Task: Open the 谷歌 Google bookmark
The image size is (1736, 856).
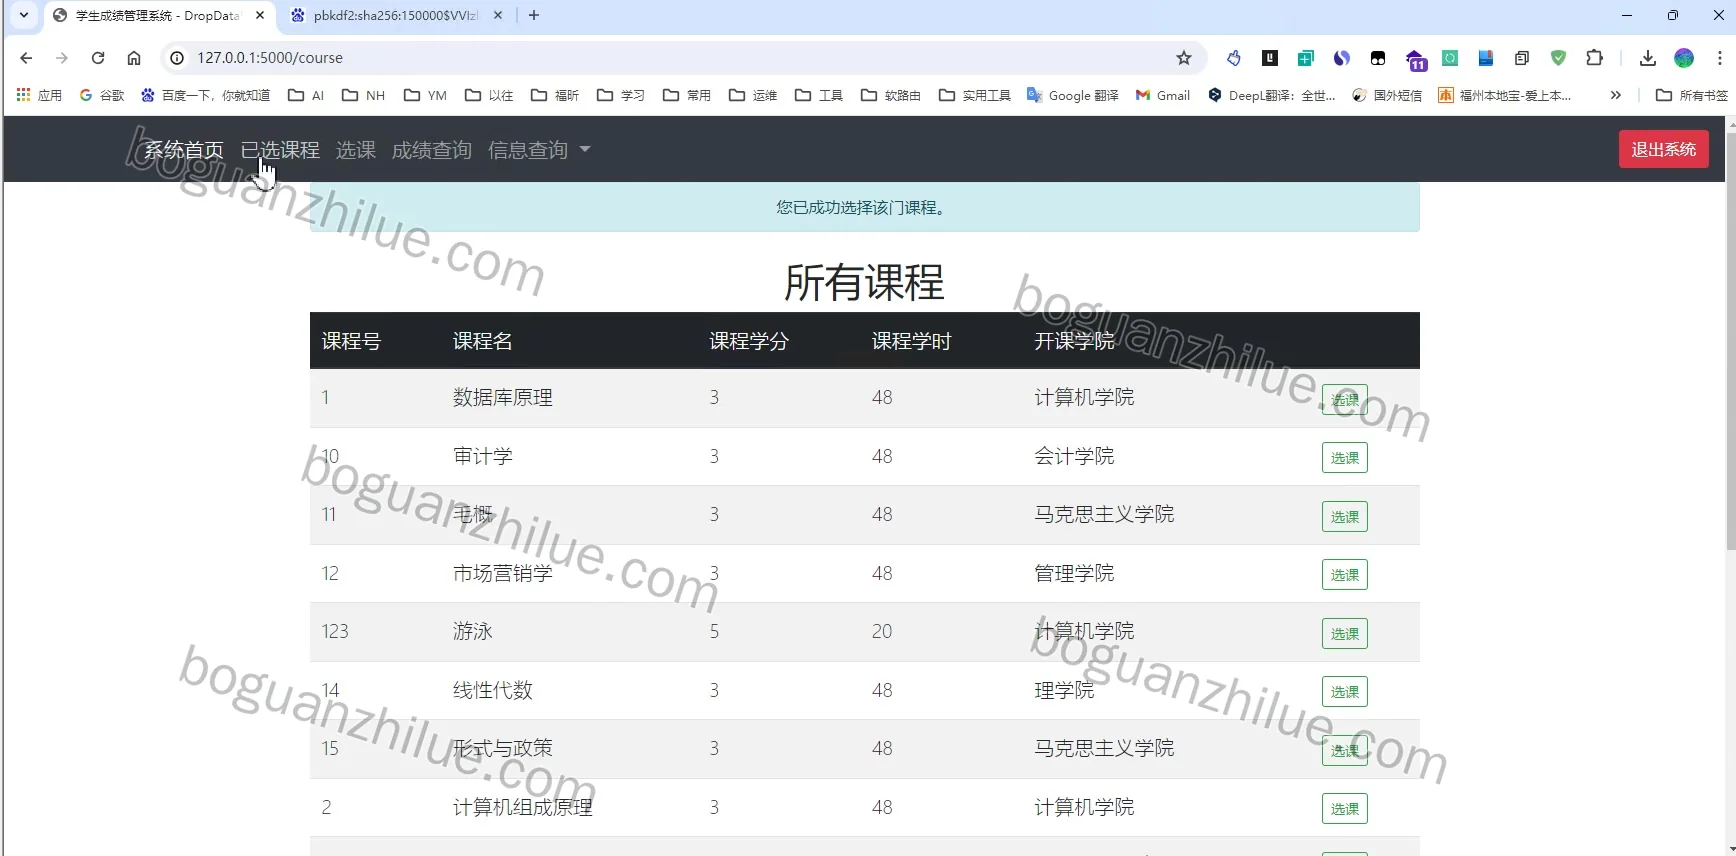Action: tap(102, 95)
